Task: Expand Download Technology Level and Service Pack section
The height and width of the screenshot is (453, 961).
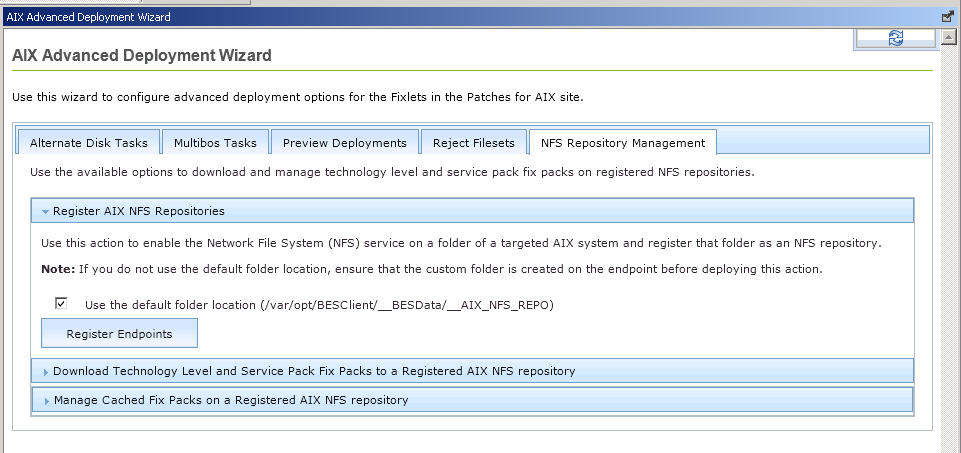Action: pyautogui.click(x=313, y=371)
